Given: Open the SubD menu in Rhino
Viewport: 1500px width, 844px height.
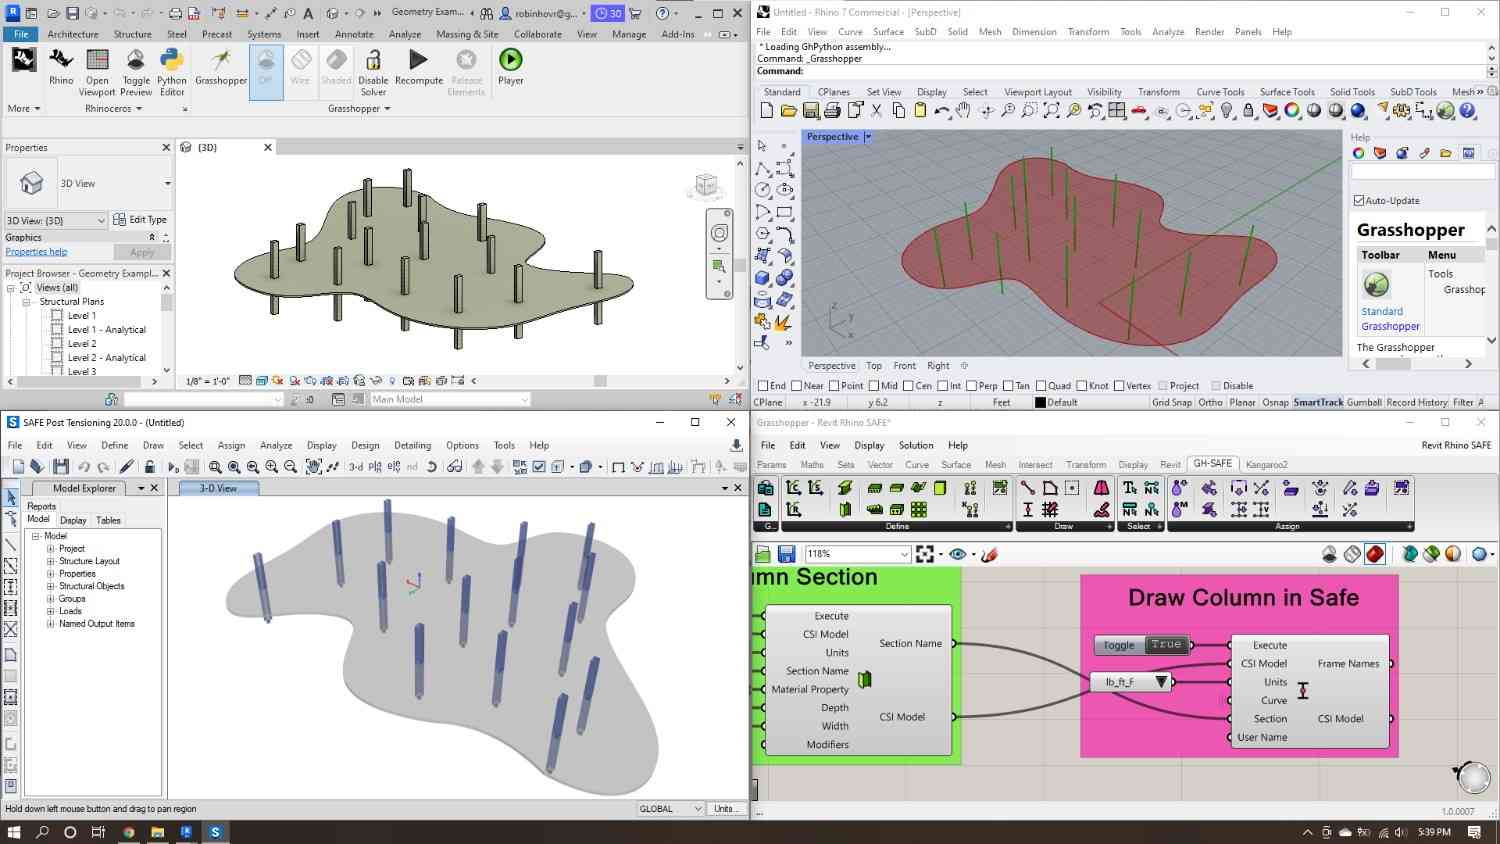Looking at the screenshot, I should [x=924, y=31].
